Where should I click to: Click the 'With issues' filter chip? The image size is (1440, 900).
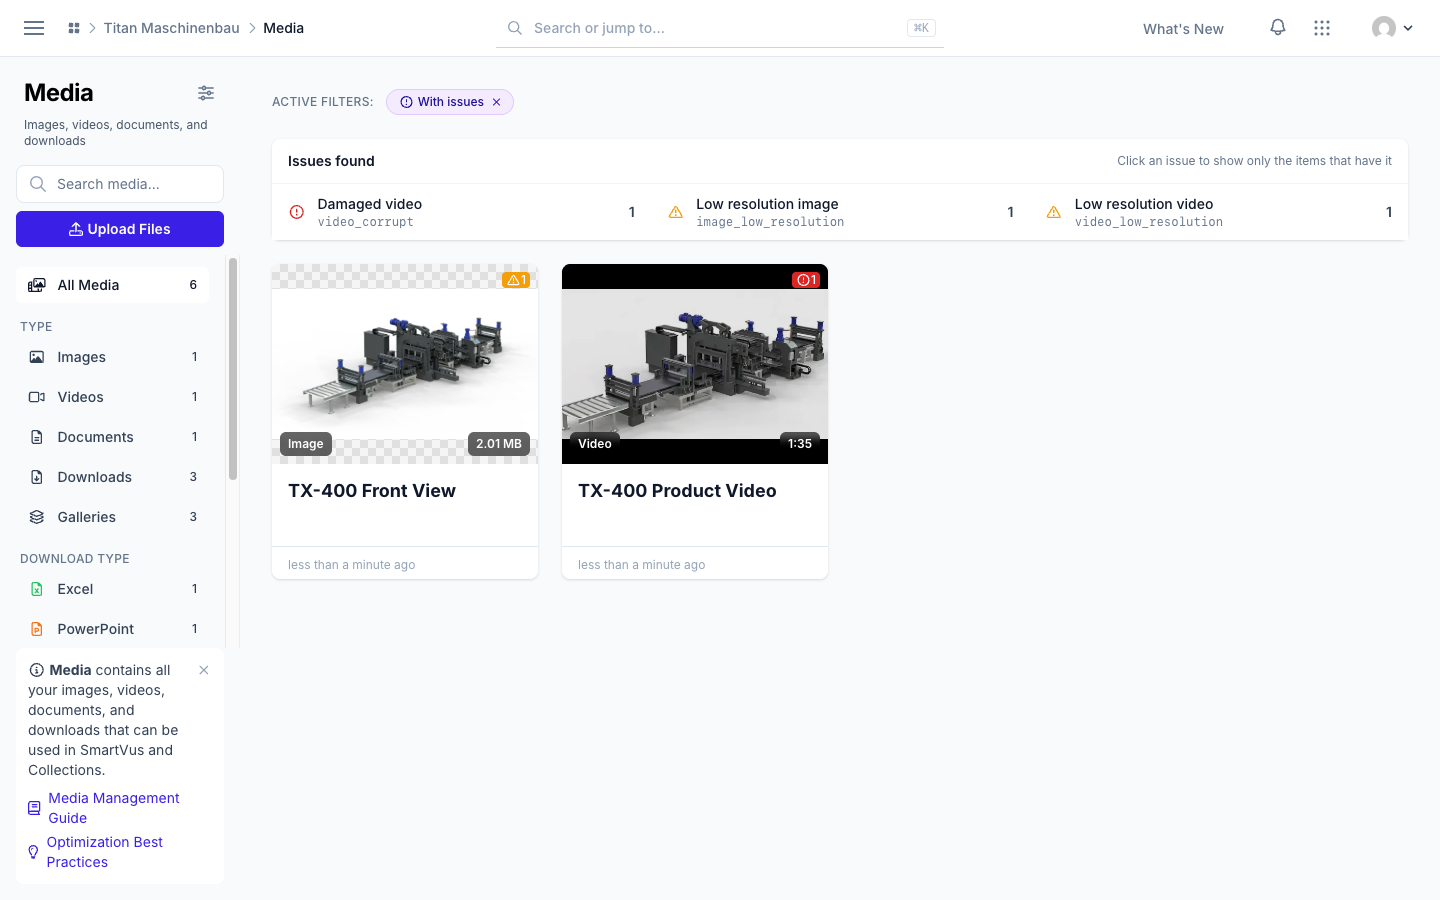(450, 102)
